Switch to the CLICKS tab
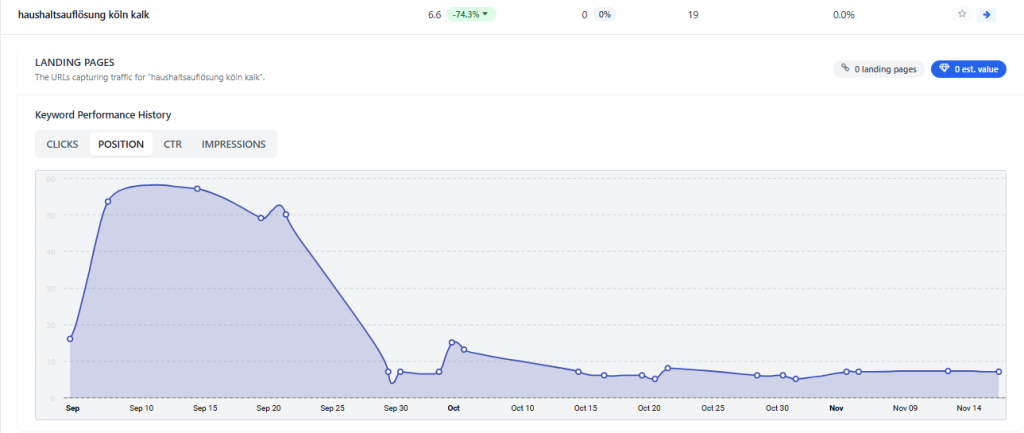This screenshot has width=1024, height=433. pyautogui.click(x=62, y=144)
